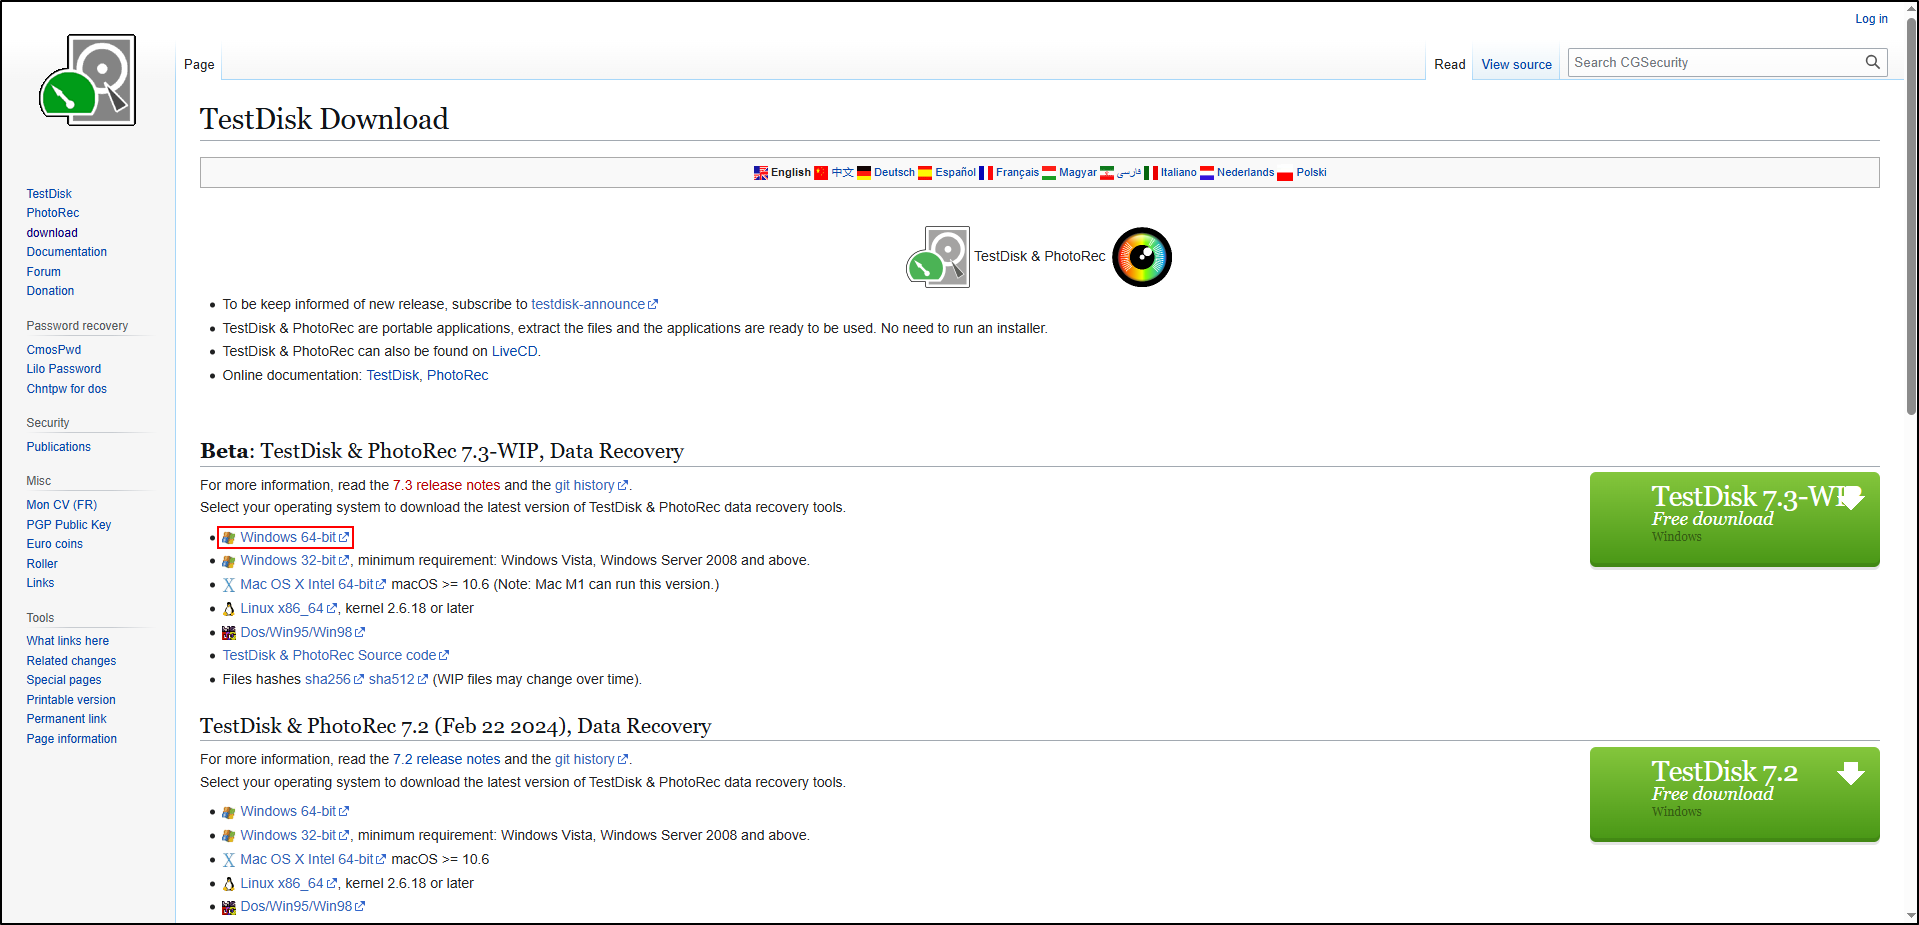The image size is (1919, 925).
Task: Open the Español language link
Action: pyautogui.click(x=955, y=172)
